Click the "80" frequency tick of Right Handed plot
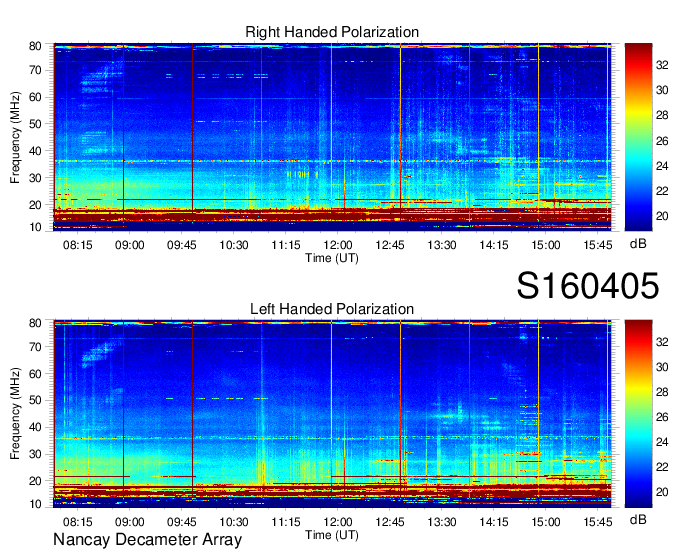 click(35, 46)
